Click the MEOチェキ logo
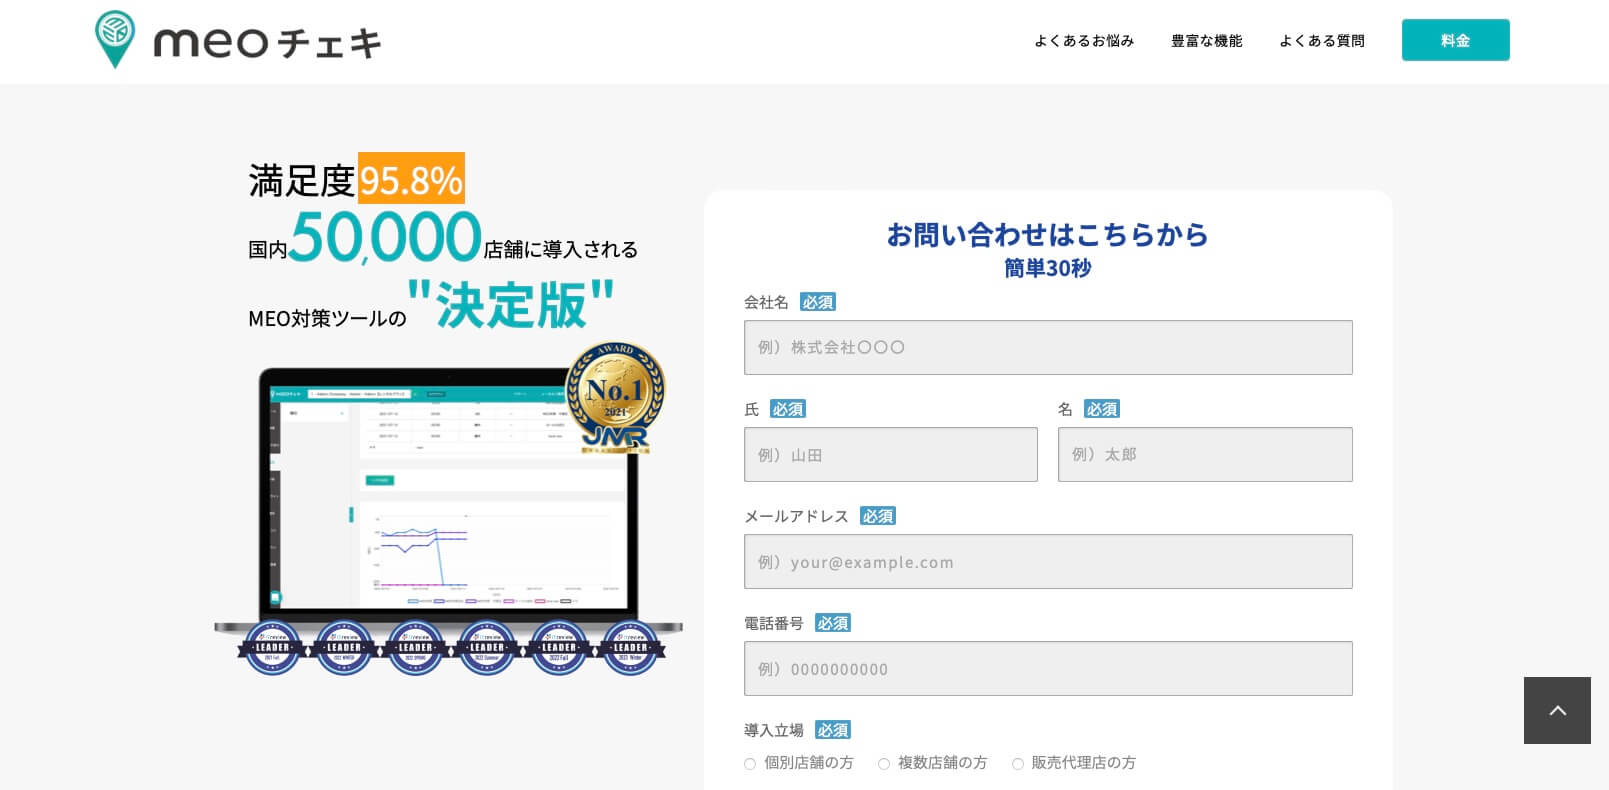This screenshot has height=790, width=1609. 238,40
